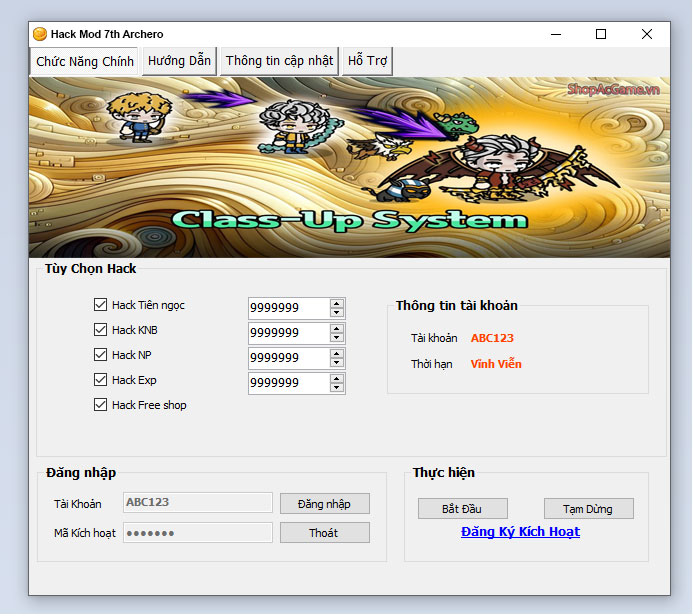693x616 pixels.
Task: Toggle the Hack Tiên ngọc checkbox
Action: [100, 305]
